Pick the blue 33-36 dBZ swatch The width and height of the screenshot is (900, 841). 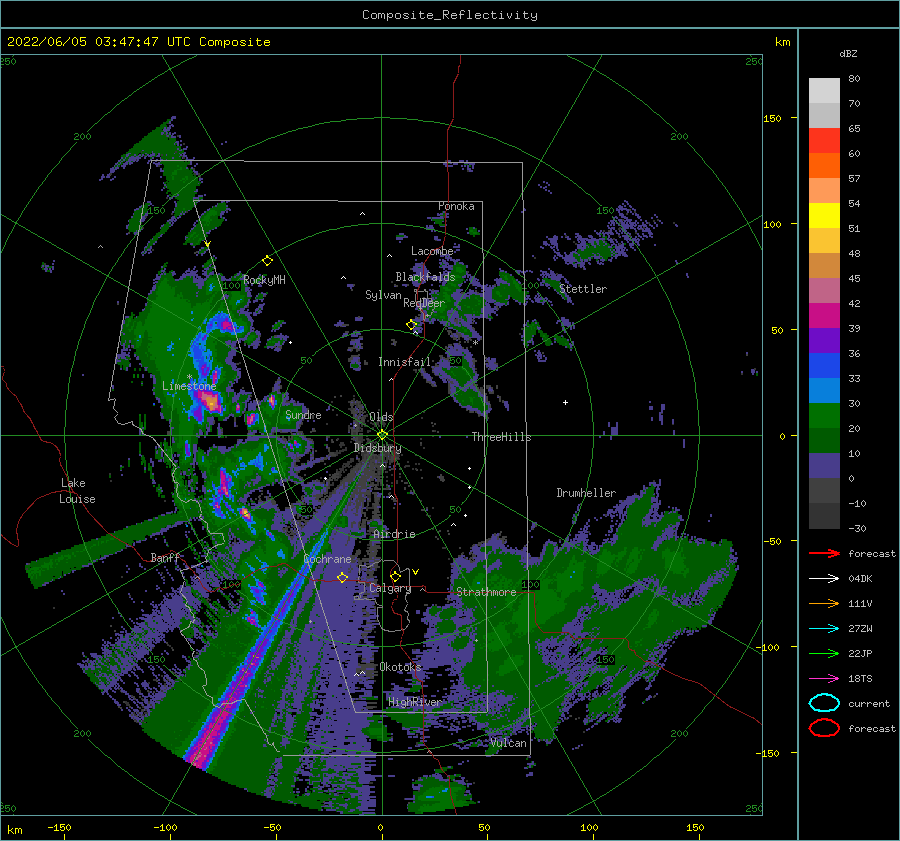824,366
